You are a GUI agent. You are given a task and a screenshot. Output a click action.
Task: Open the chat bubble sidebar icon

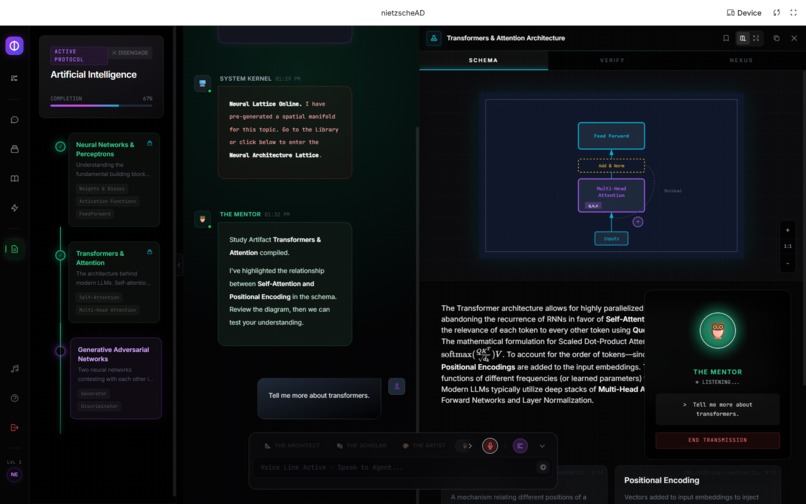pos(14,119)
